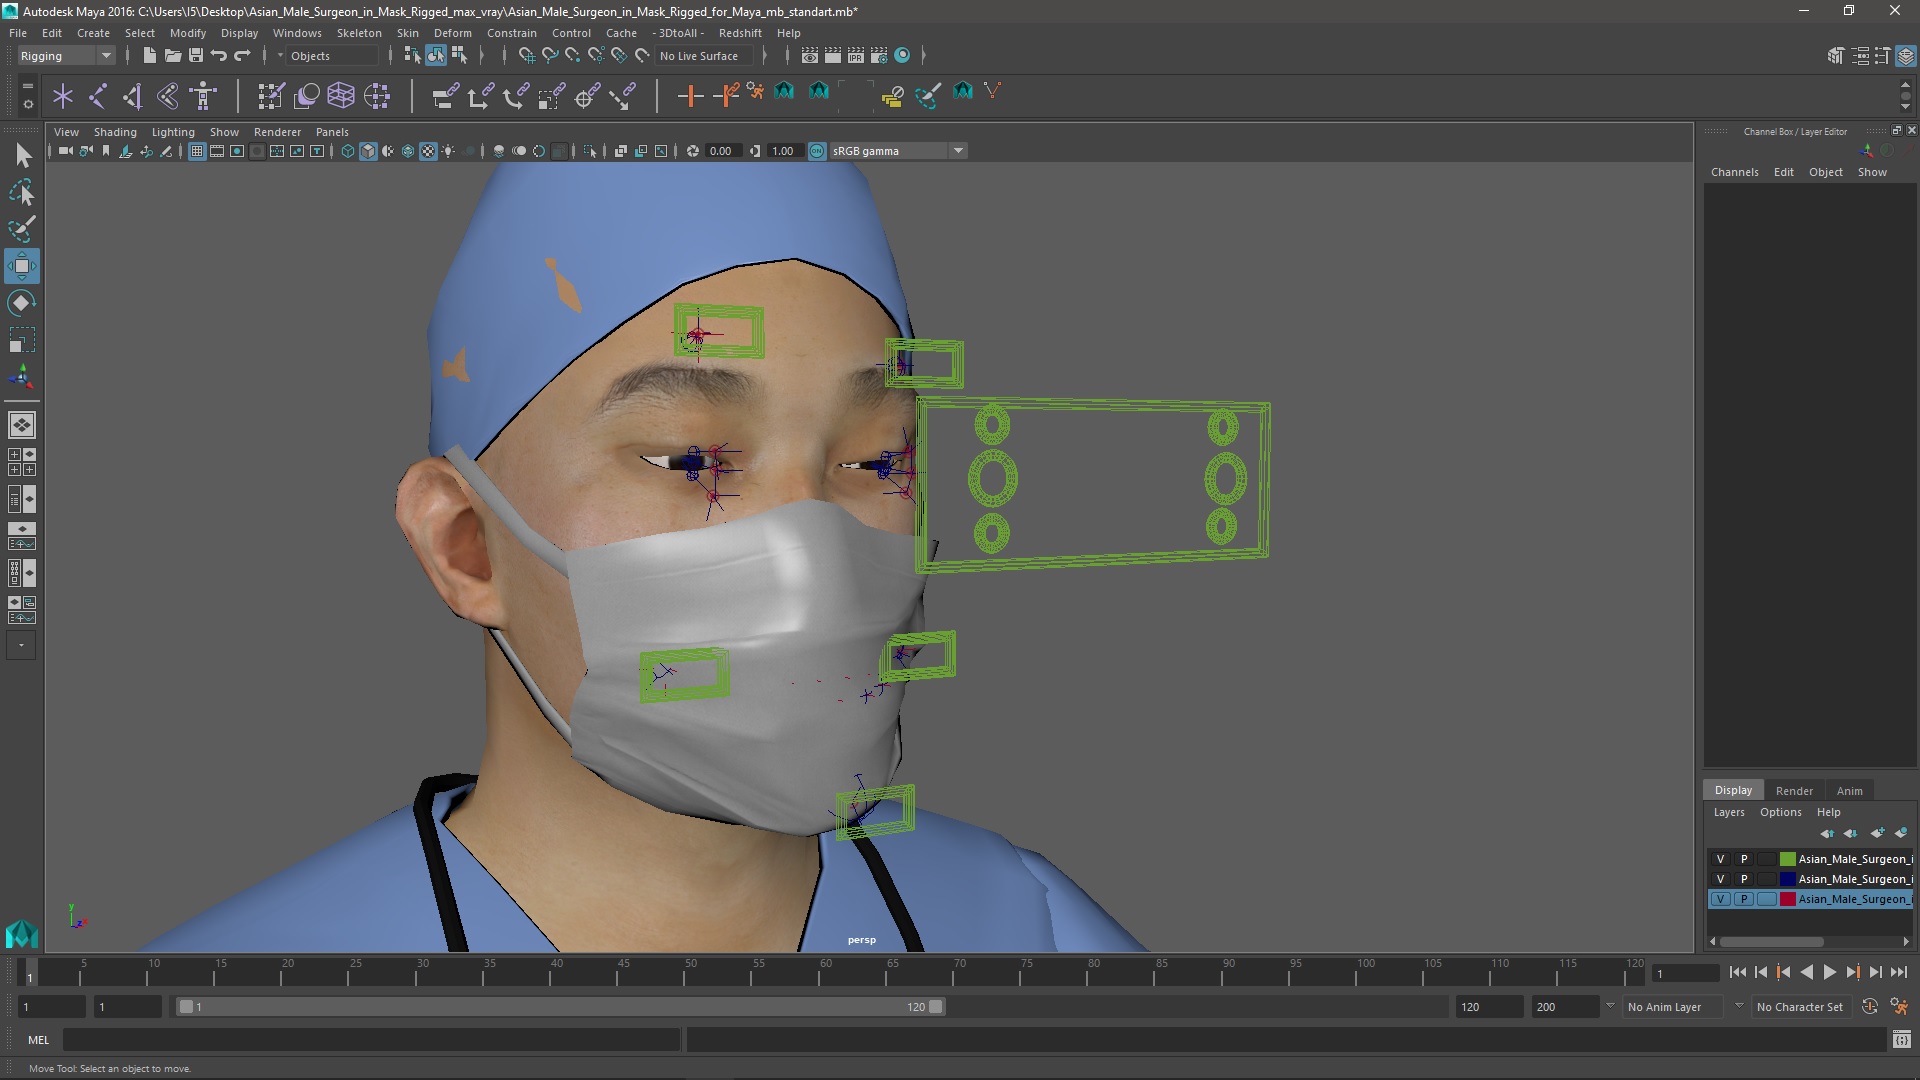The image size is (1920, 1080).
Task: Click the play forwards button
Action: 1829,972
